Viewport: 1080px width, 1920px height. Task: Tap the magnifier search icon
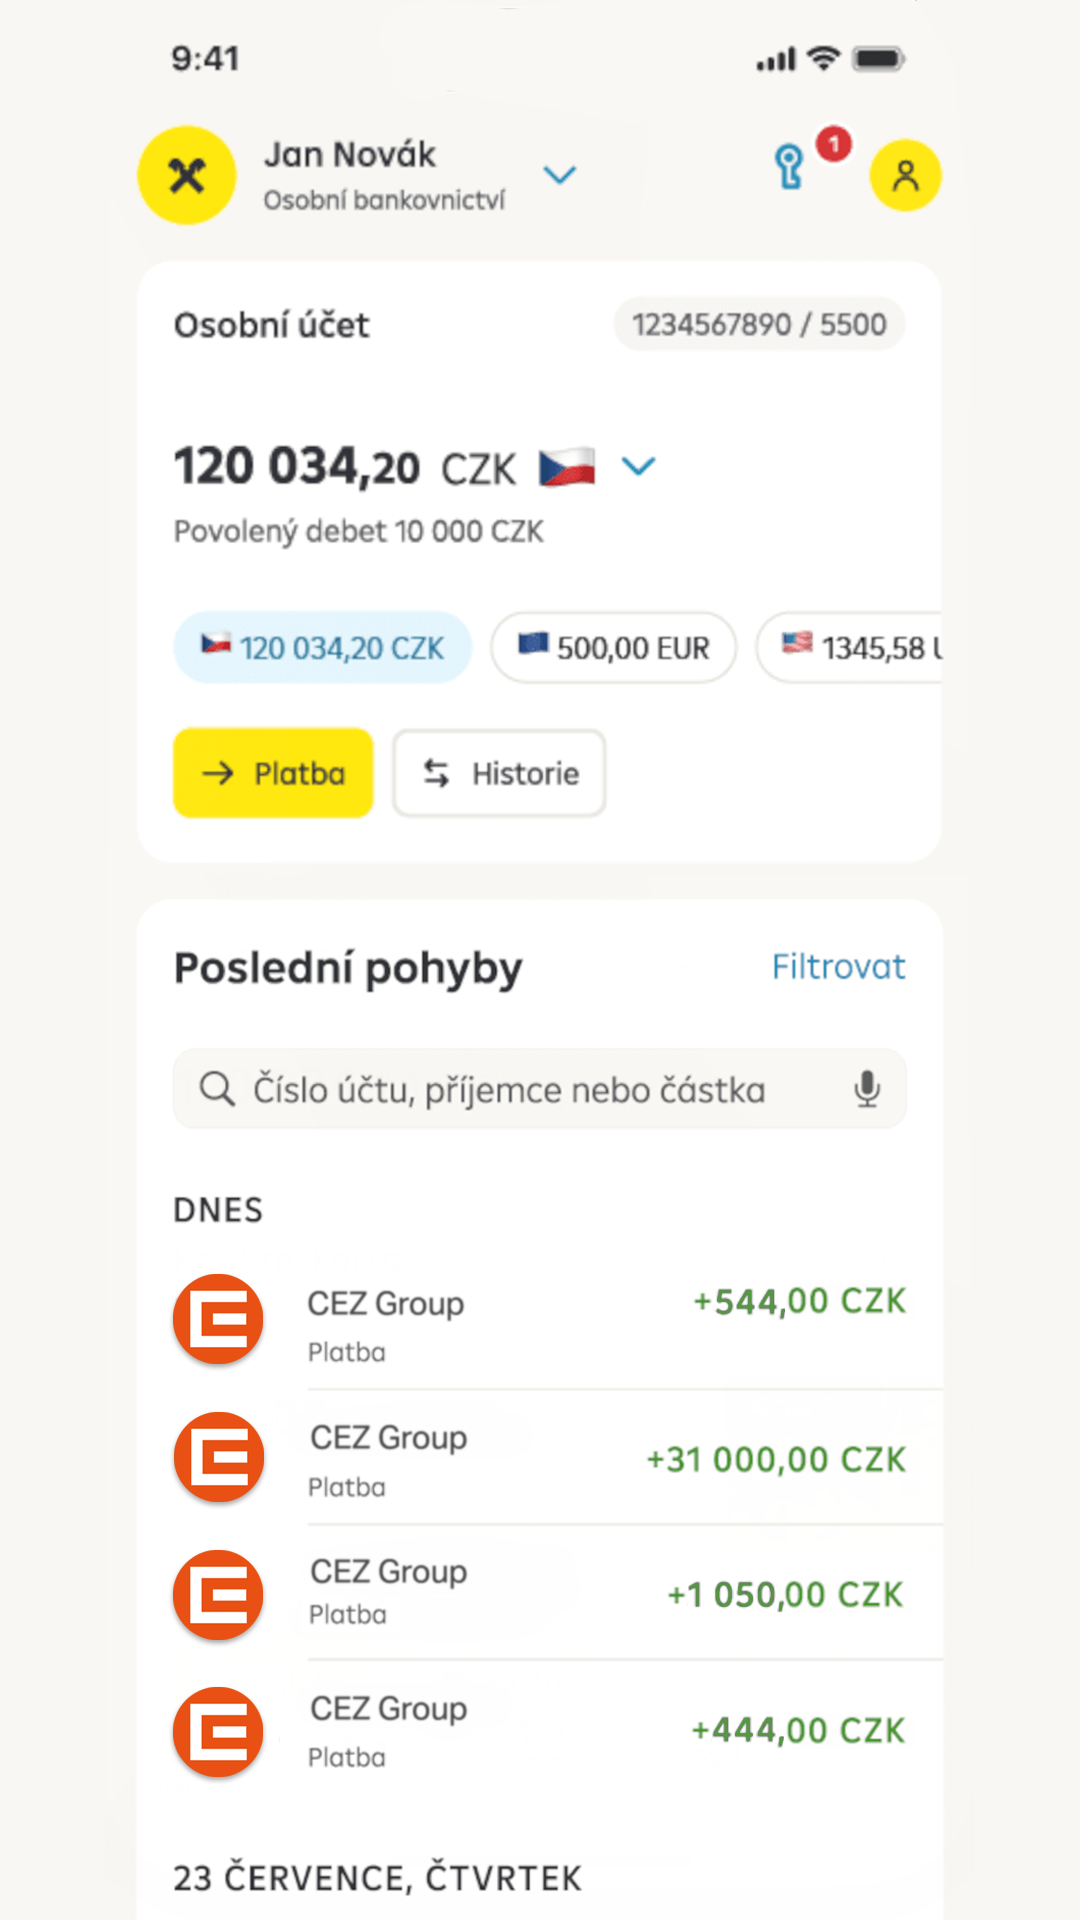[x=217, y=1089]
